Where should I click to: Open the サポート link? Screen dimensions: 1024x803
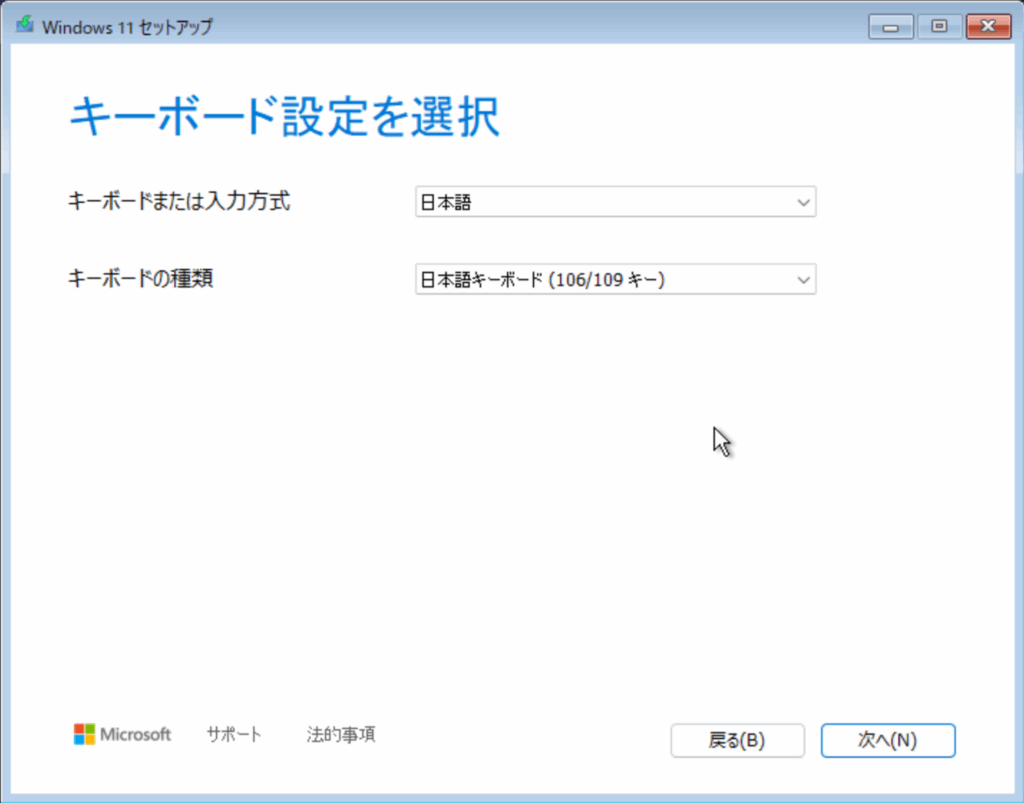(x=234, y=735)
